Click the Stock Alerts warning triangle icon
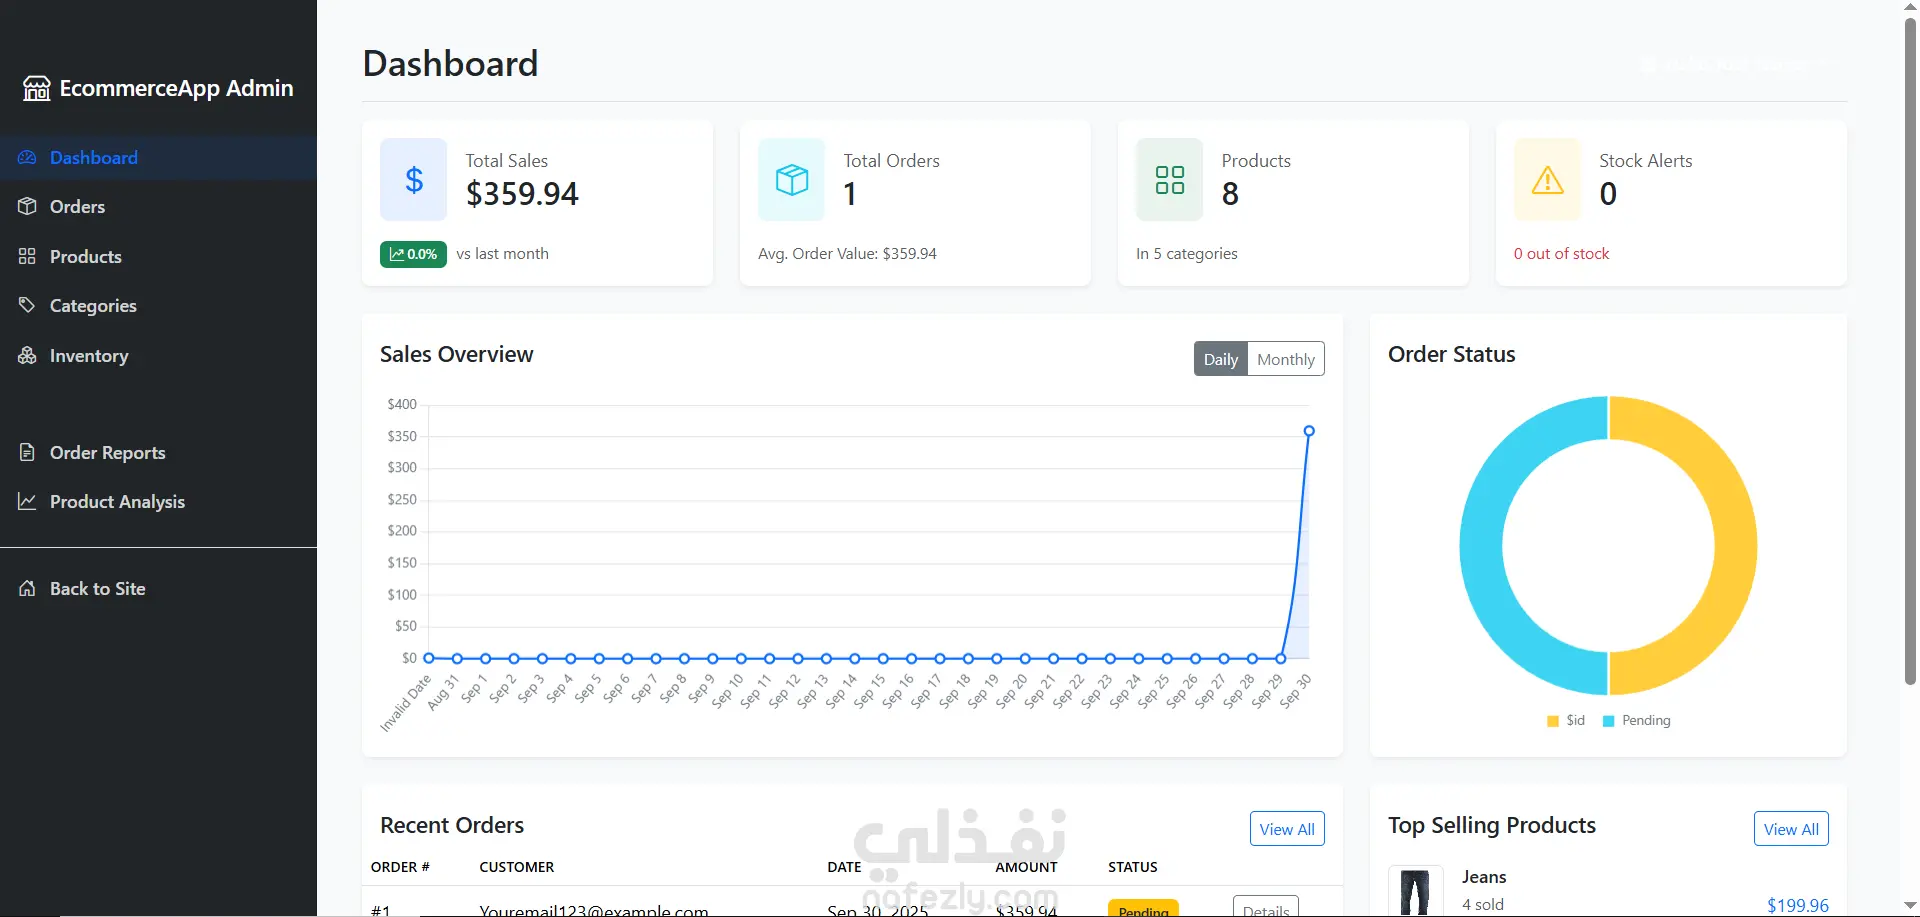This screenshot has width=1920, height=917. 1548,180
